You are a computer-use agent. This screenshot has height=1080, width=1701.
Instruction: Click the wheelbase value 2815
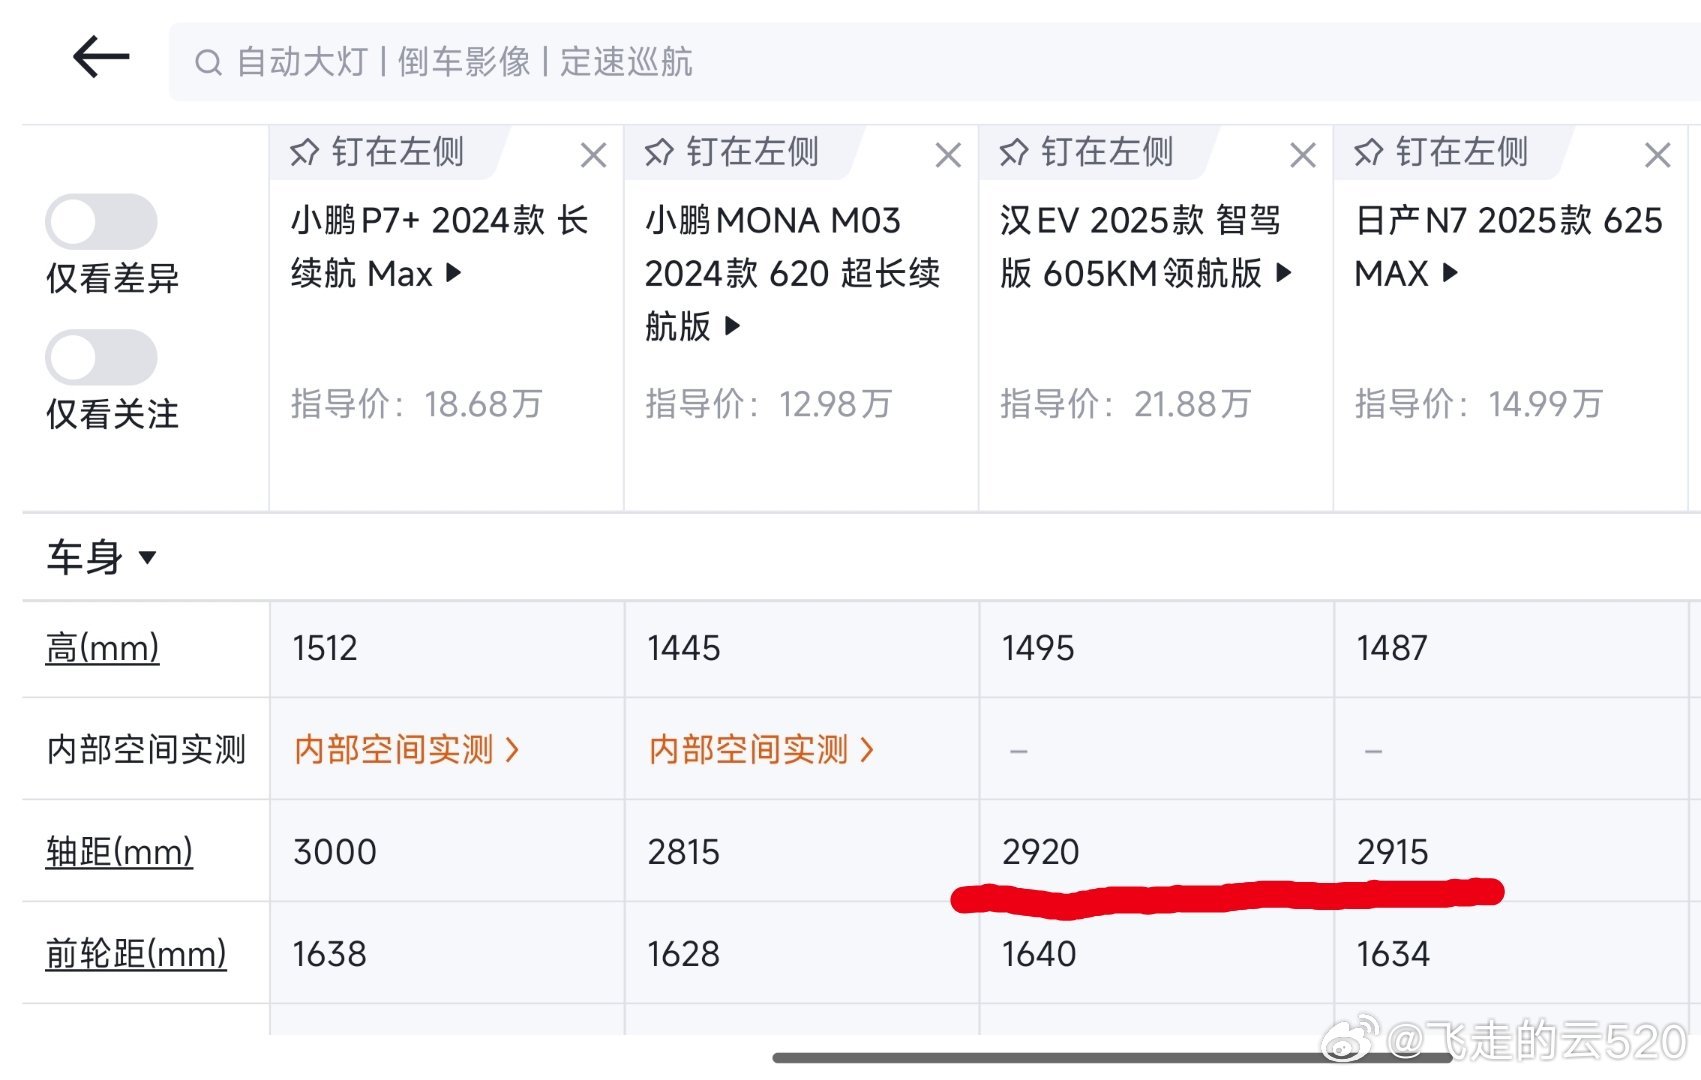pos(683,852)
